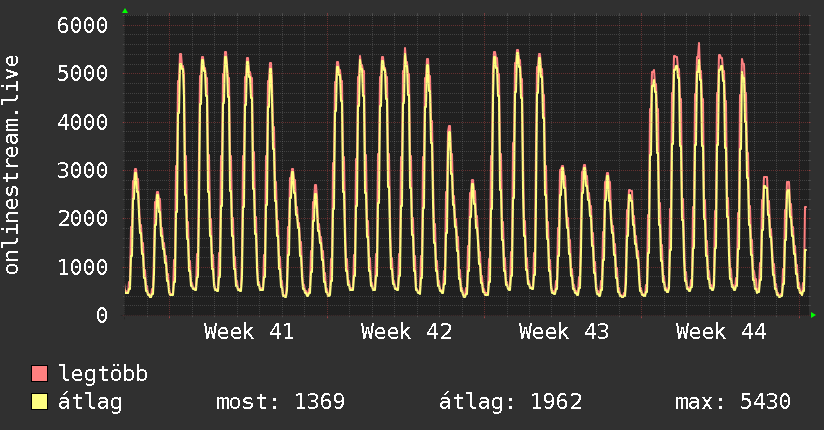Click the legtöbb legend label
The height and width of the screenshot is (430, 824).
tap(103, 374)
